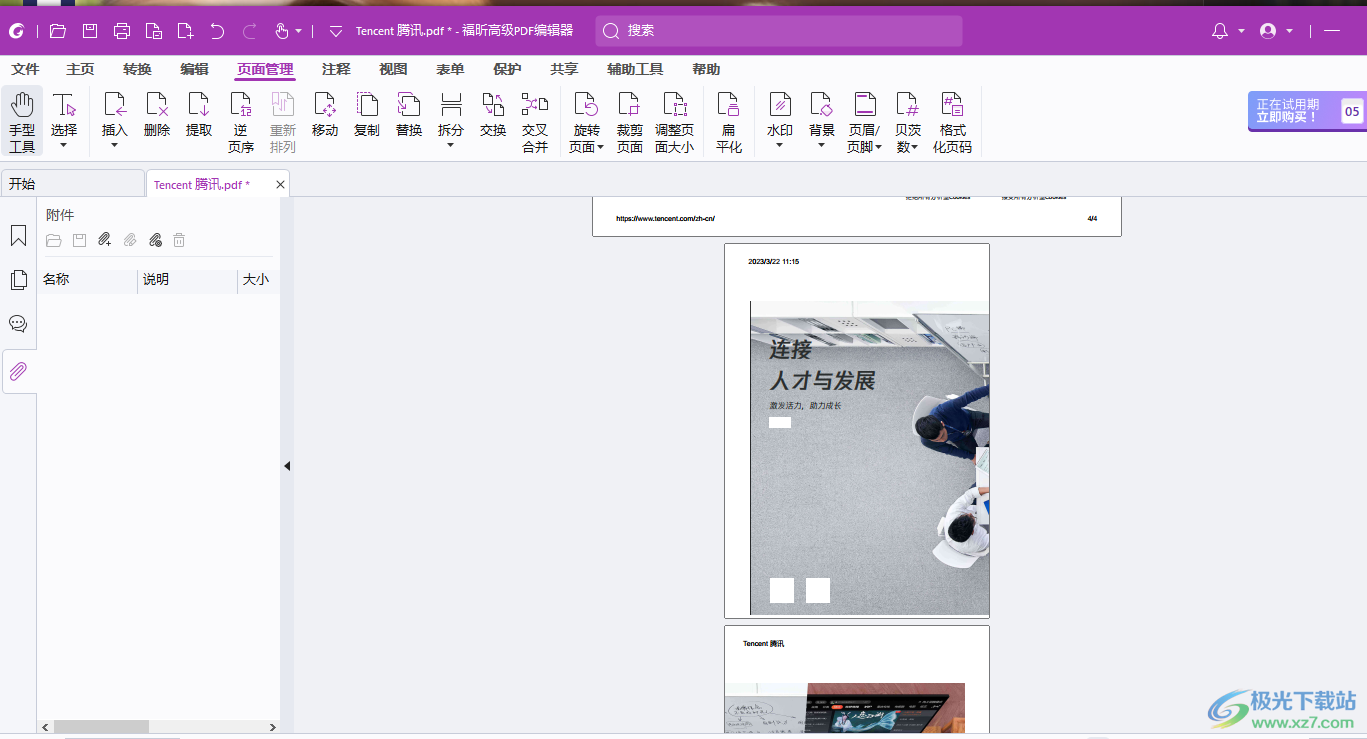Open the comments panel from the sidebar

tap(18, 324)
